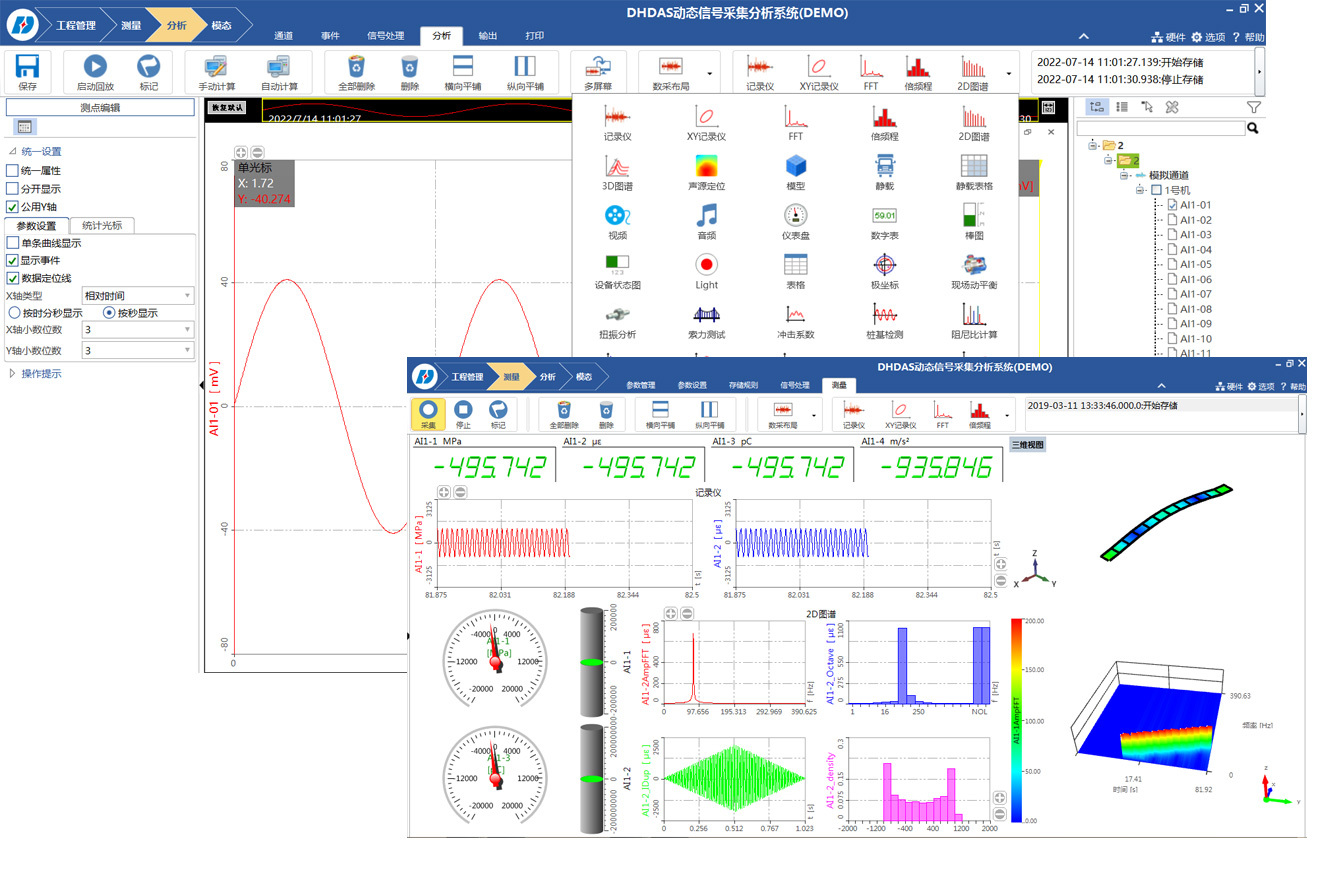1341x881 pixels.
Task: Open 数采布局 dropdown arrow in back window
Action: [x=710, y=73]
